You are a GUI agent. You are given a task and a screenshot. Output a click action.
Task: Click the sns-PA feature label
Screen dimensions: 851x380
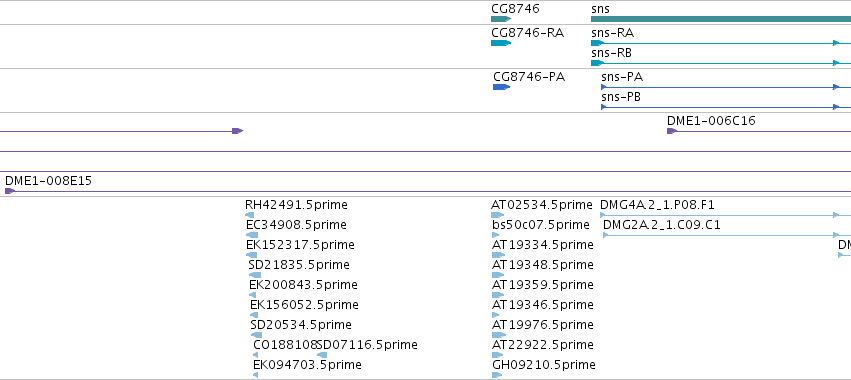[622, 77]
